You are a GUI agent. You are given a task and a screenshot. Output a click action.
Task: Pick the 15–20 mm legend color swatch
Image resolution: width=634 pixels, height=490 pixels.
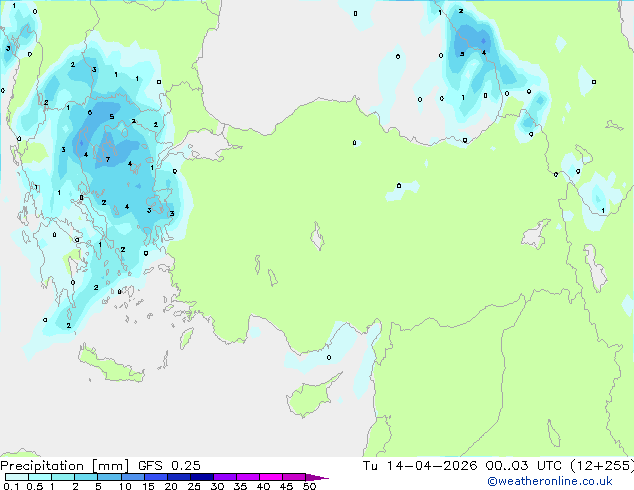[155, 477]
